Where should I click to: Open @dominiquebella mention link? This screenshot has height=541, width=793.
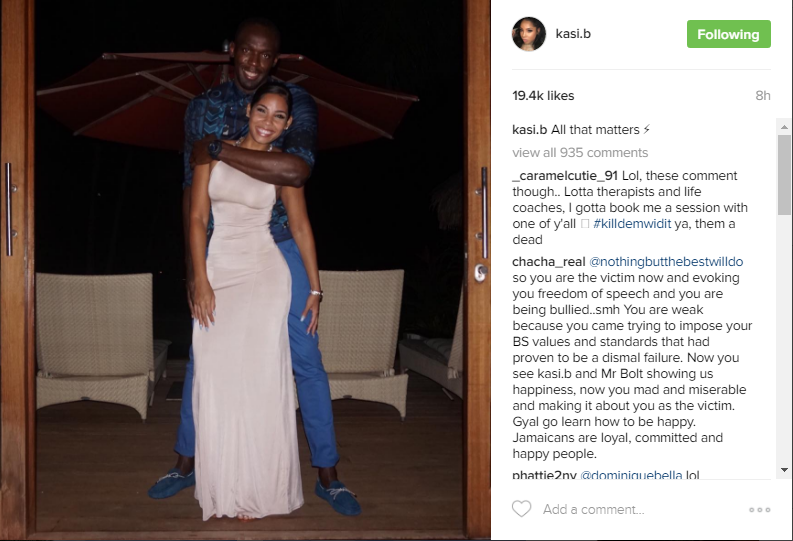point(631,475)
